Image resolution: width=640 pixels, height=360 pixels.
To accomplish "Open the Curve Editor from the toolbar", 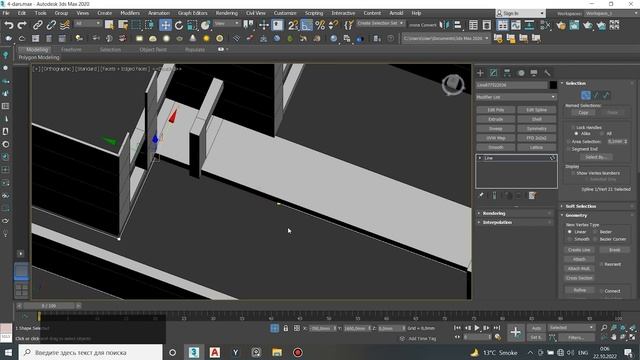I will click(516, 25).
